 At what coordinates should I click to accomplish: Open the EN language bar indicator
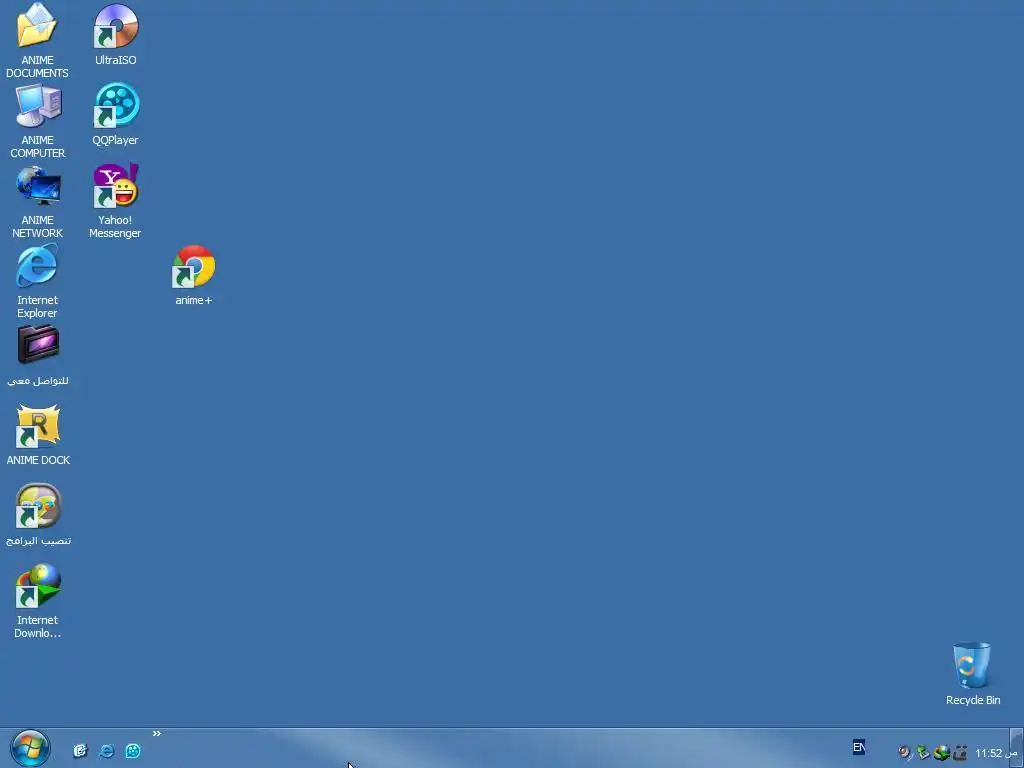pos(859,747)
